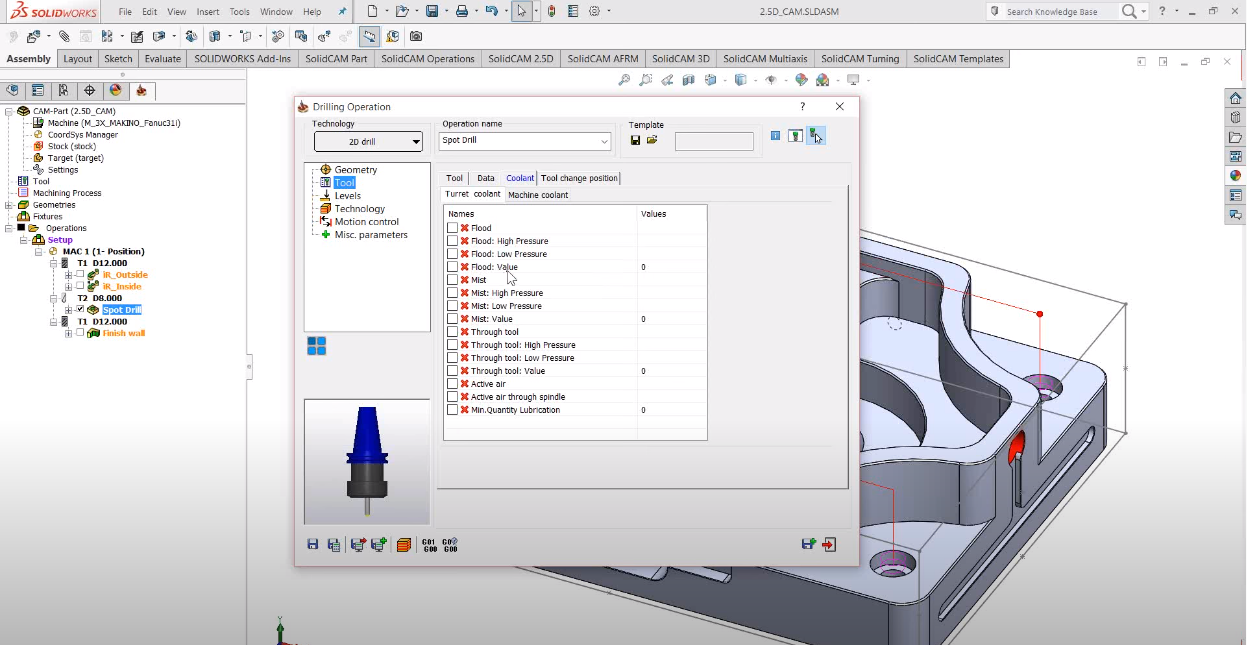Collapse the CAM-Part (2.5D_CAM) node

9,111
